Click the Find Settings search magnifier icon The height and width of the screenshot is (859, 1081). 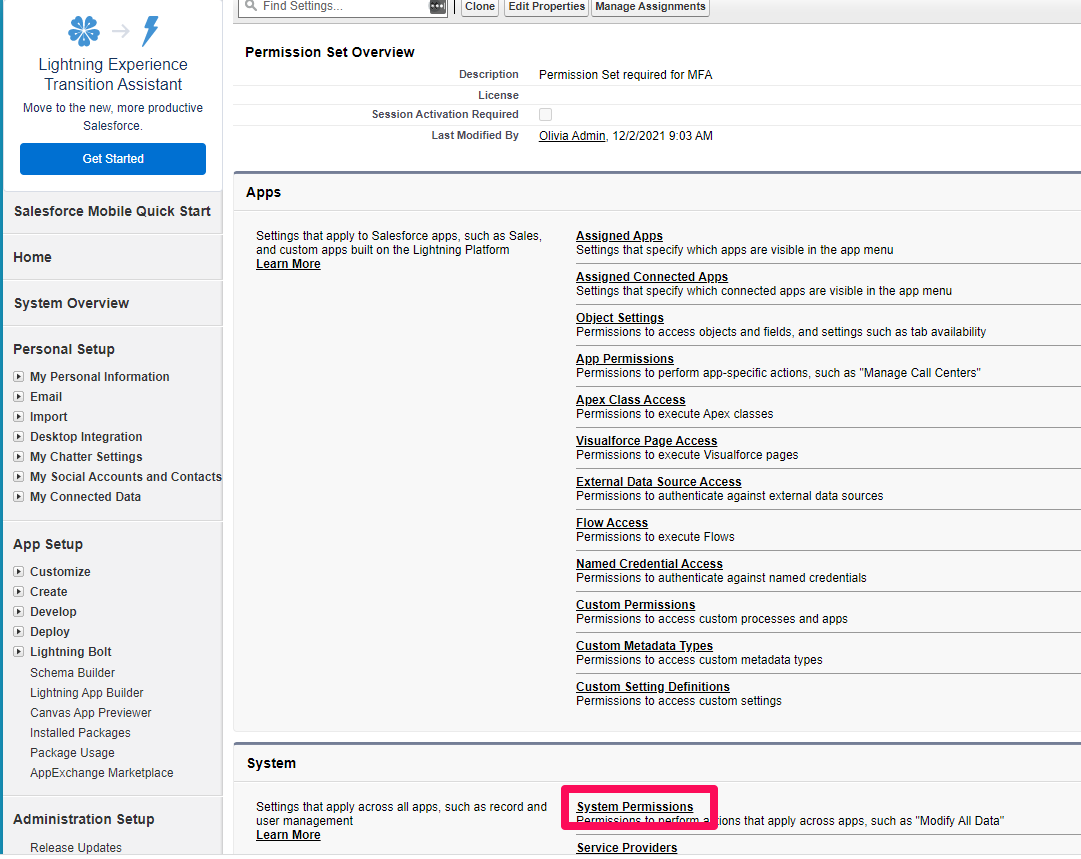[251, 6]
